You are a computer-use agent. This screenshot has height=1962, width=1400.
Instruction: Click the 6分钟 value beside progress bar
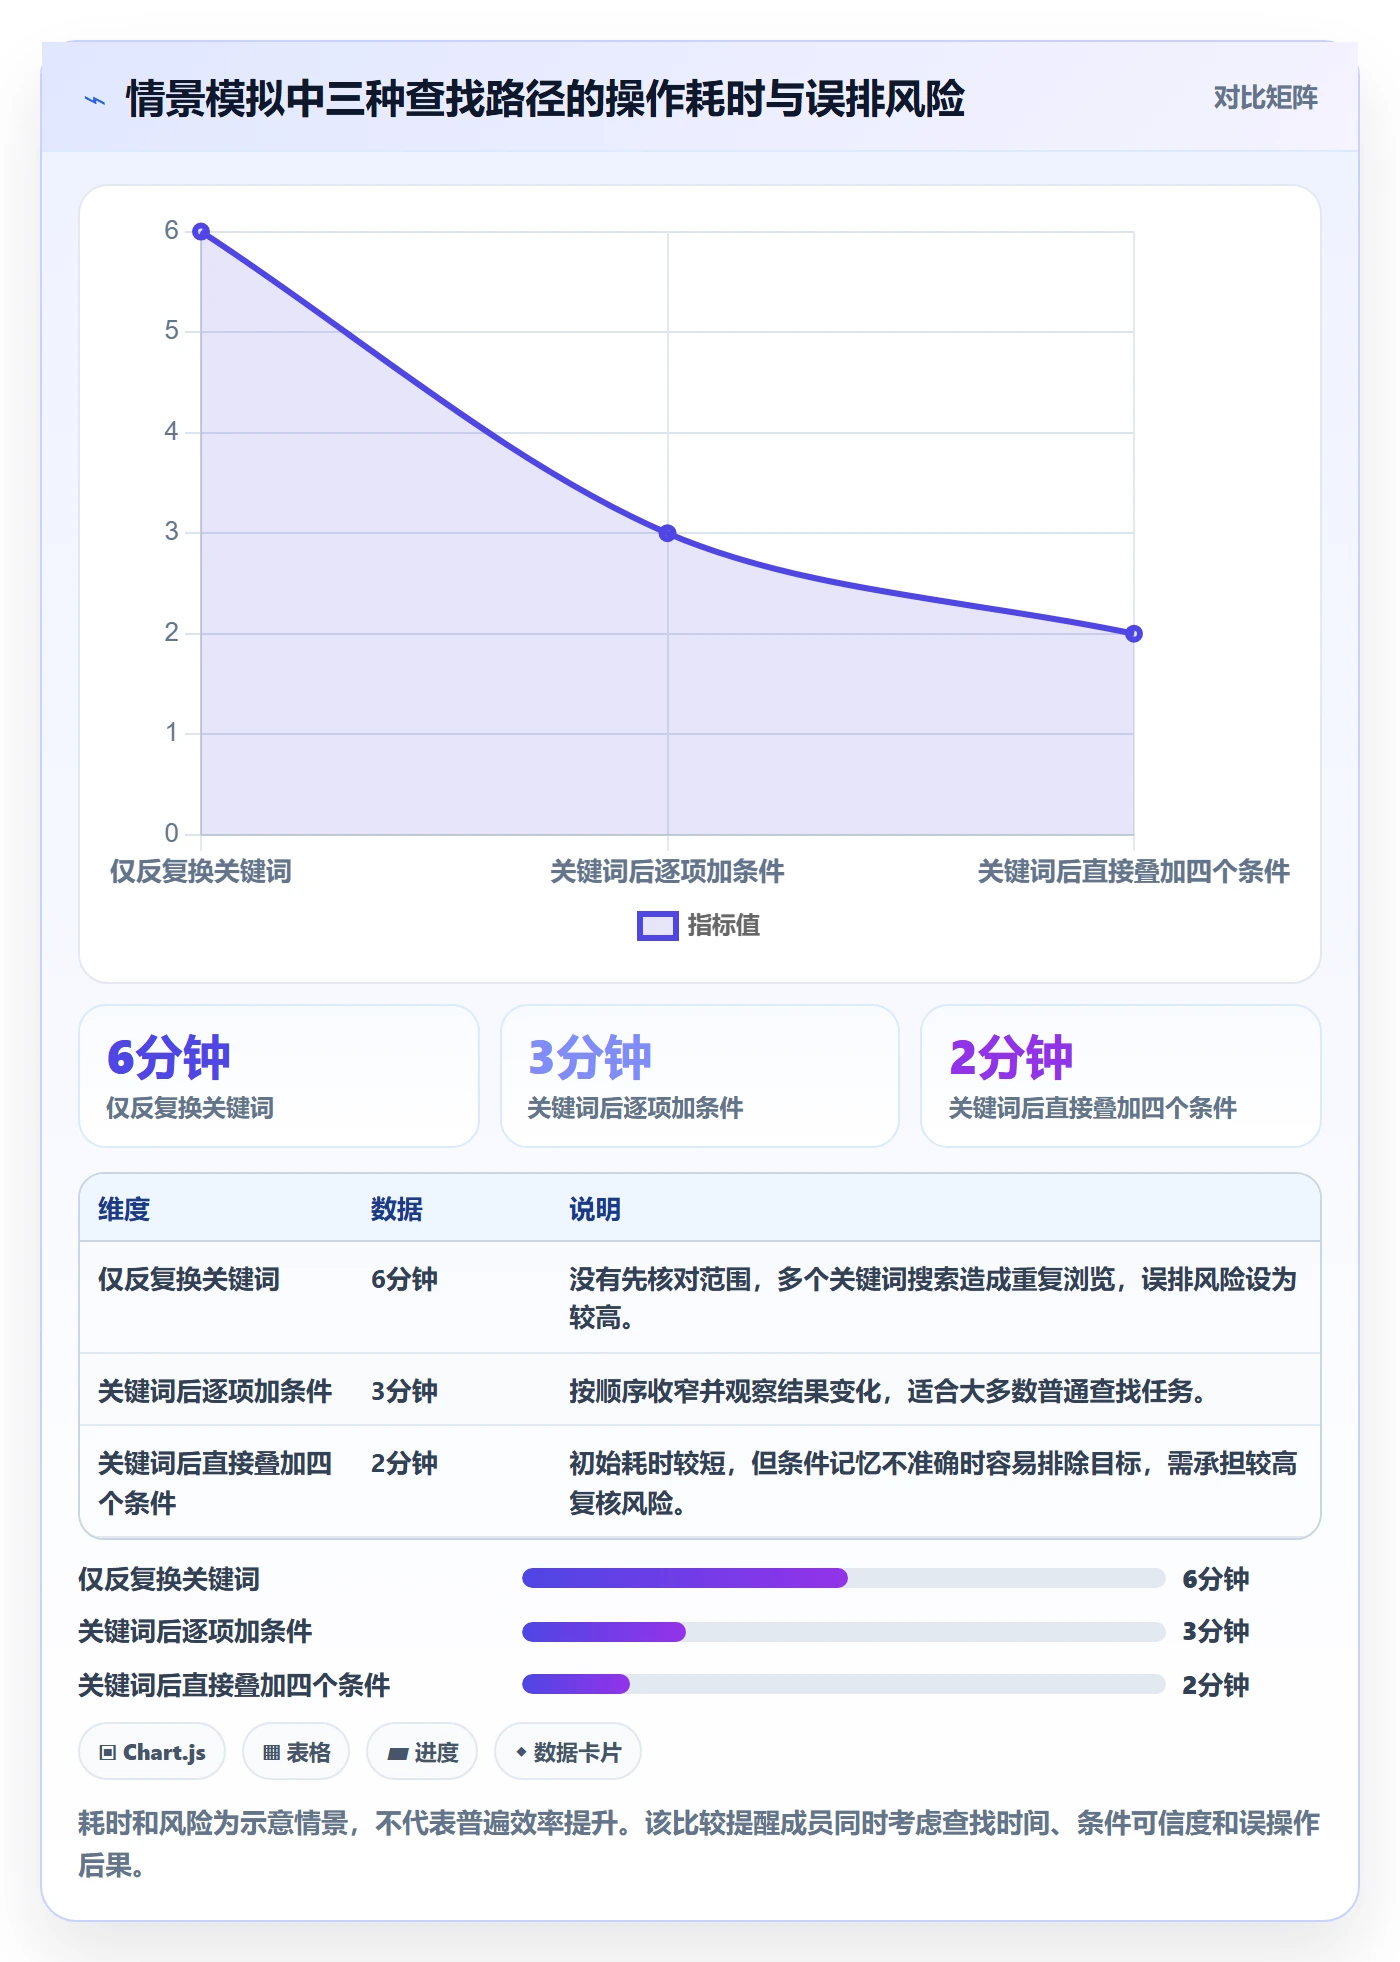tap(1216, 1580)
